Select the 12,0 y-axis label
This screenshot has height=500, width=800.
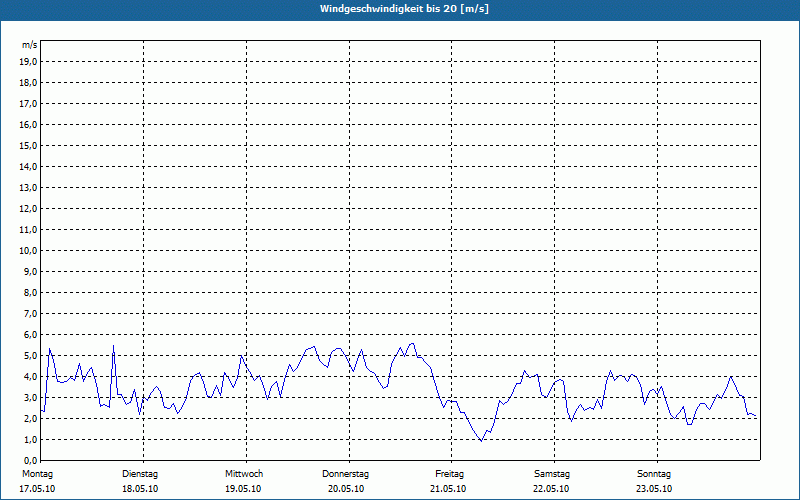pyautogui.click(x=29, y=209)
